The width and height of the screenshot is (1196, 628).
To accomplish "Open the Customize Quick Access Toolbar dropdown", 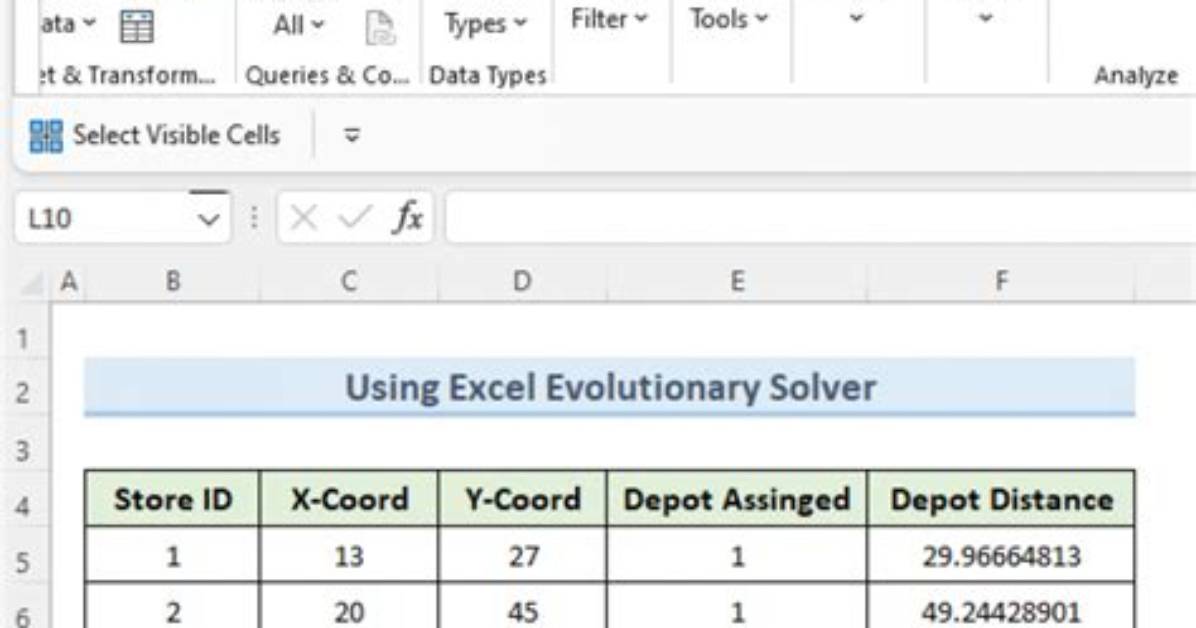I will tap(351, 136).
